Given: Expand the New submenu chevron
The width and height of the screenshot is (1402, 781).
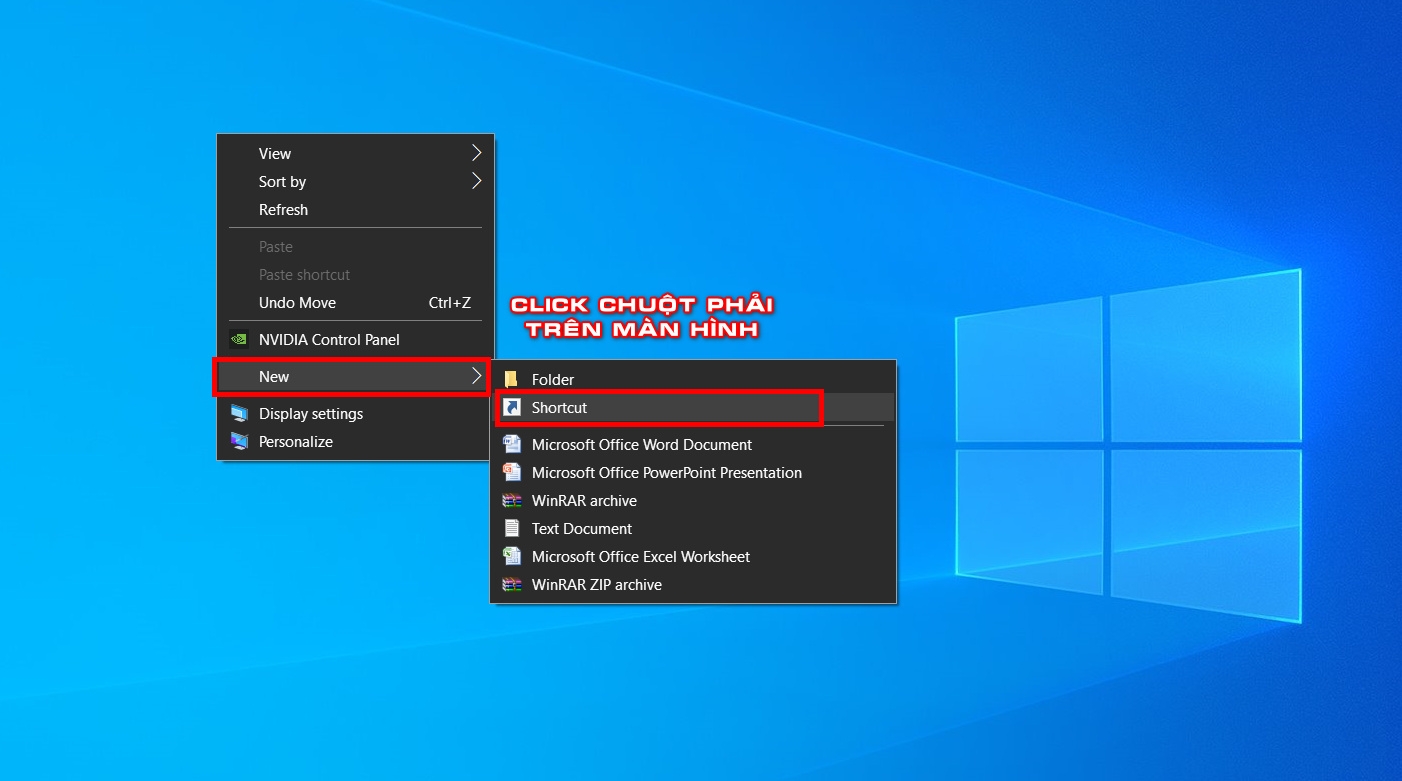Looking at the screenshot, I should click(476, 376).
